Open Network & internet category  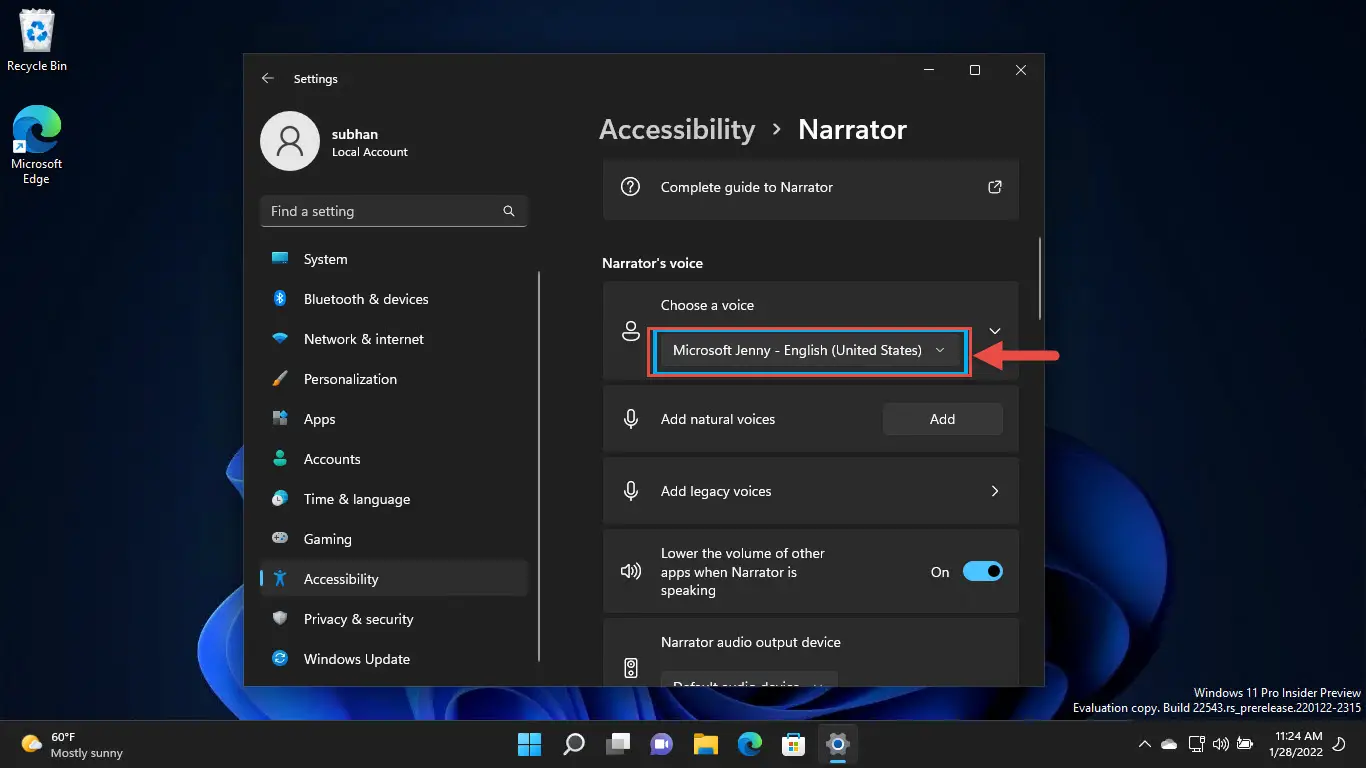(x=394, y=339)
